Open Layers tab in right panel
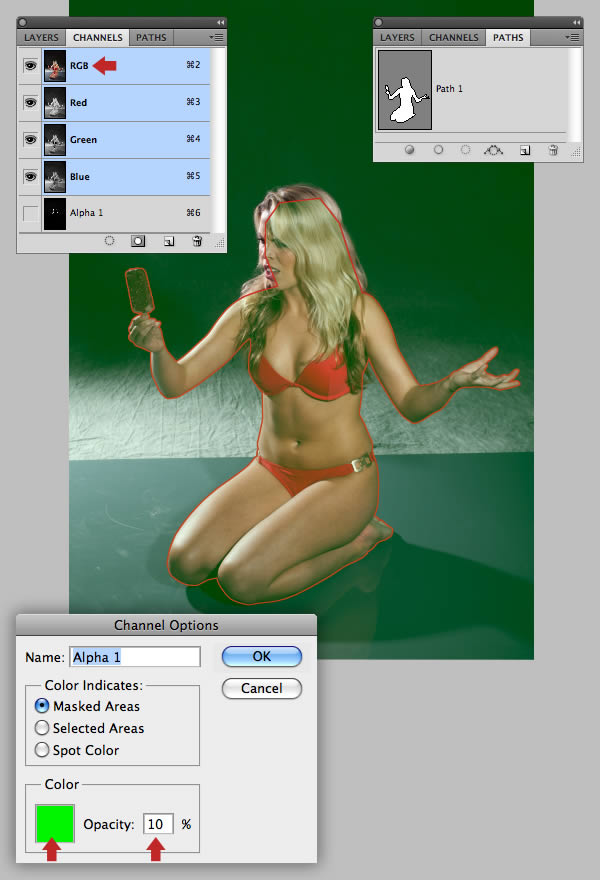Screen dimensions: 600x880 [397, 38]
